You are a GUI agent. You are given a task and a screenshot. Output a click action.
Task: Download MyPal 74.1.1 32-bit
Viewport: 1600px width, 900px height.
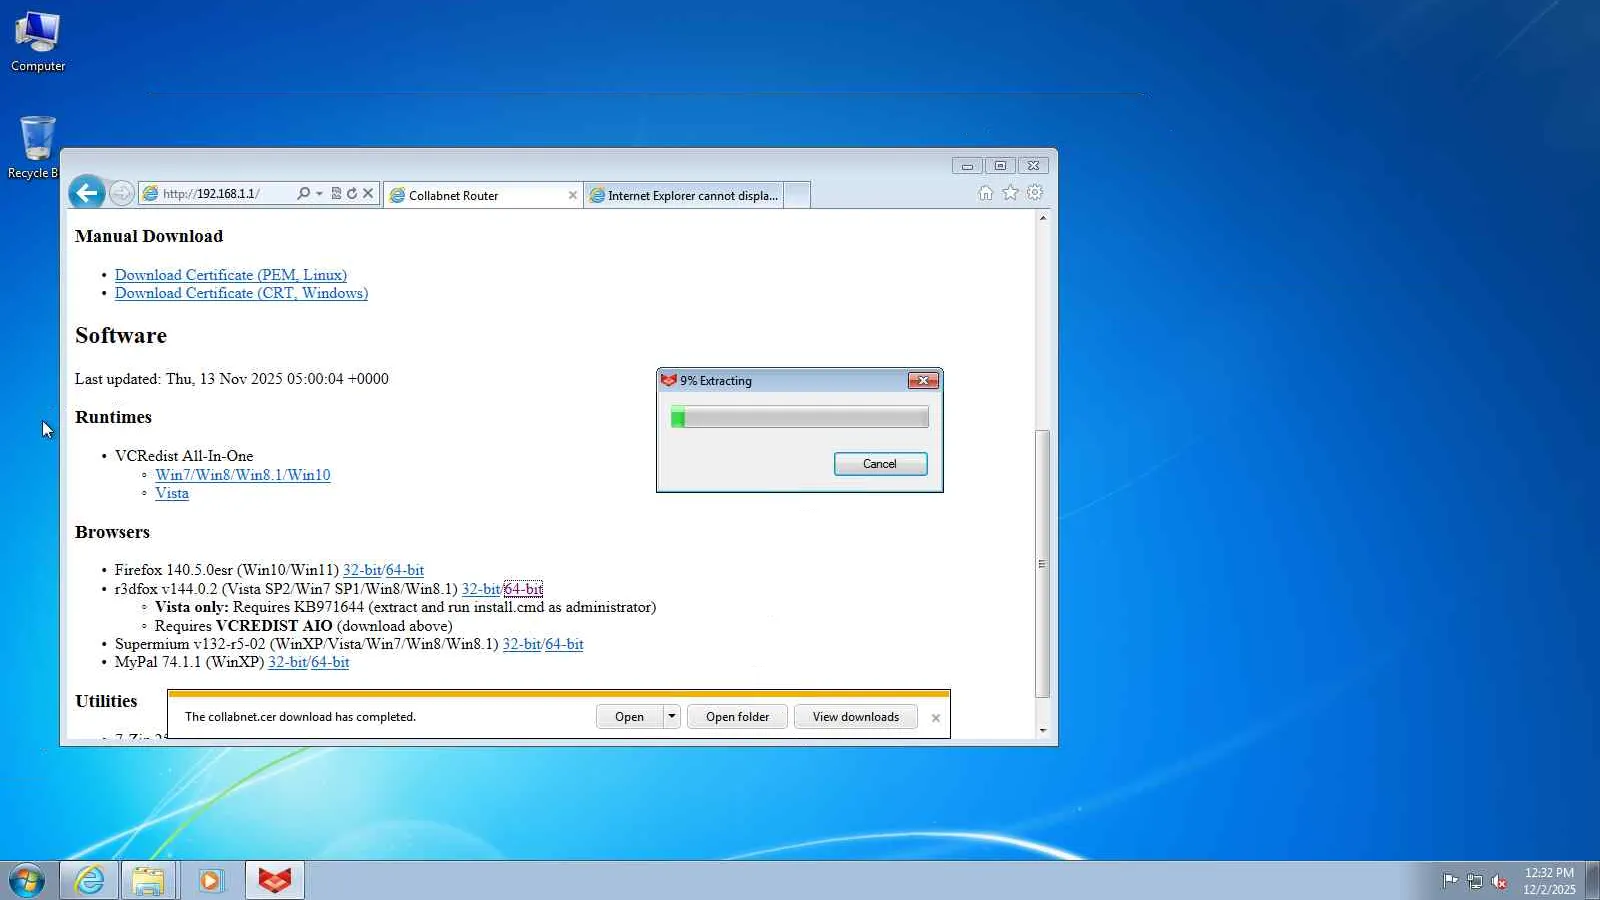pyautogui.click(x=287, y=662)
